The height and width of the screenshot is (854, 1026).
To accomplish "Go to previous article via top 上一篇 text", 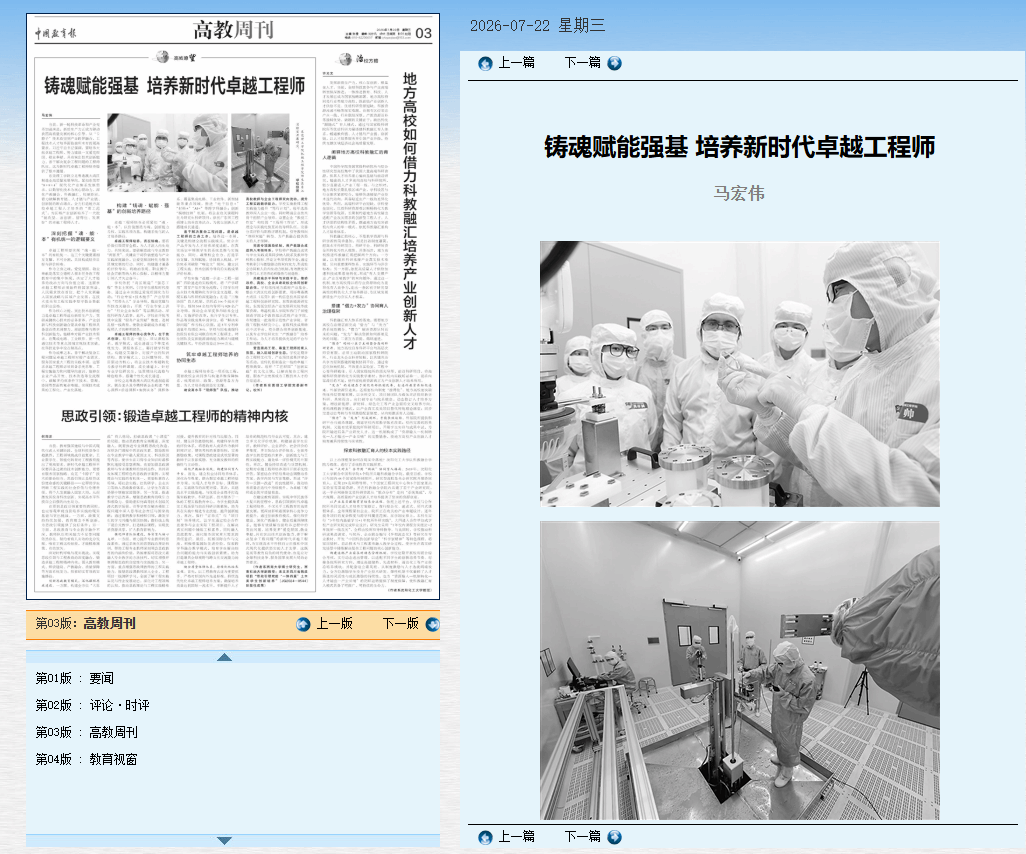I will click(517, 63).
